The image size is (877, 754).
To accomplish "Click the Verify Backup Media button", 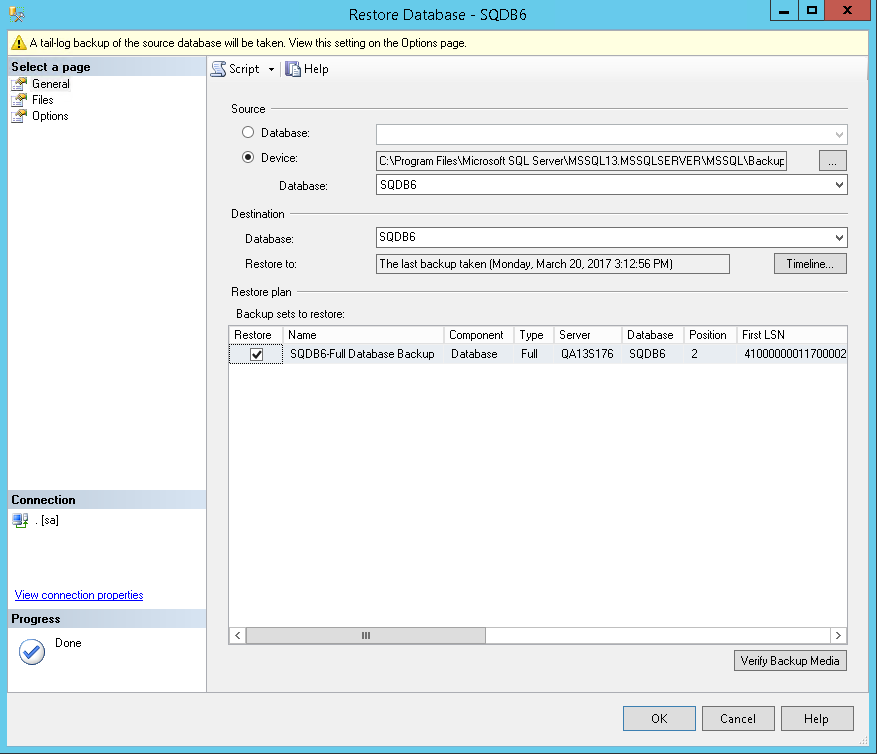I will coord(790,660).
